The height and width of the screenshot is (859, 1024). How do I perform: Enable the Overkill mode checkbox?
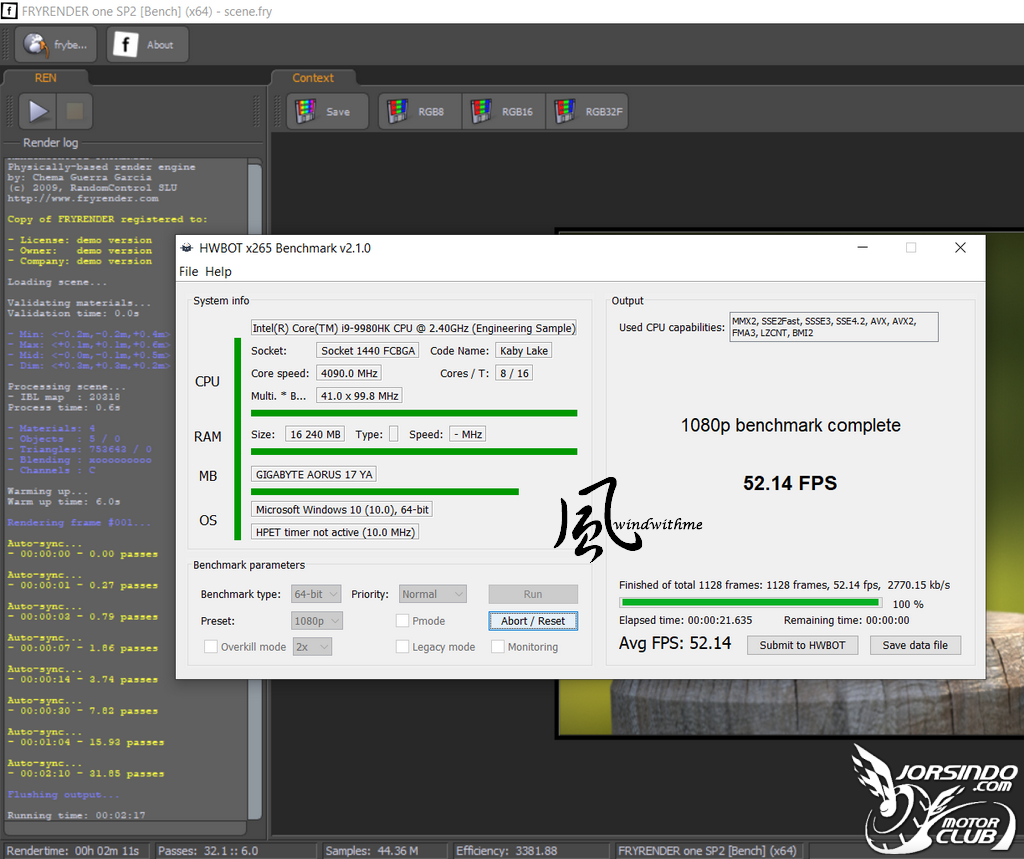(x=211, y=647)
